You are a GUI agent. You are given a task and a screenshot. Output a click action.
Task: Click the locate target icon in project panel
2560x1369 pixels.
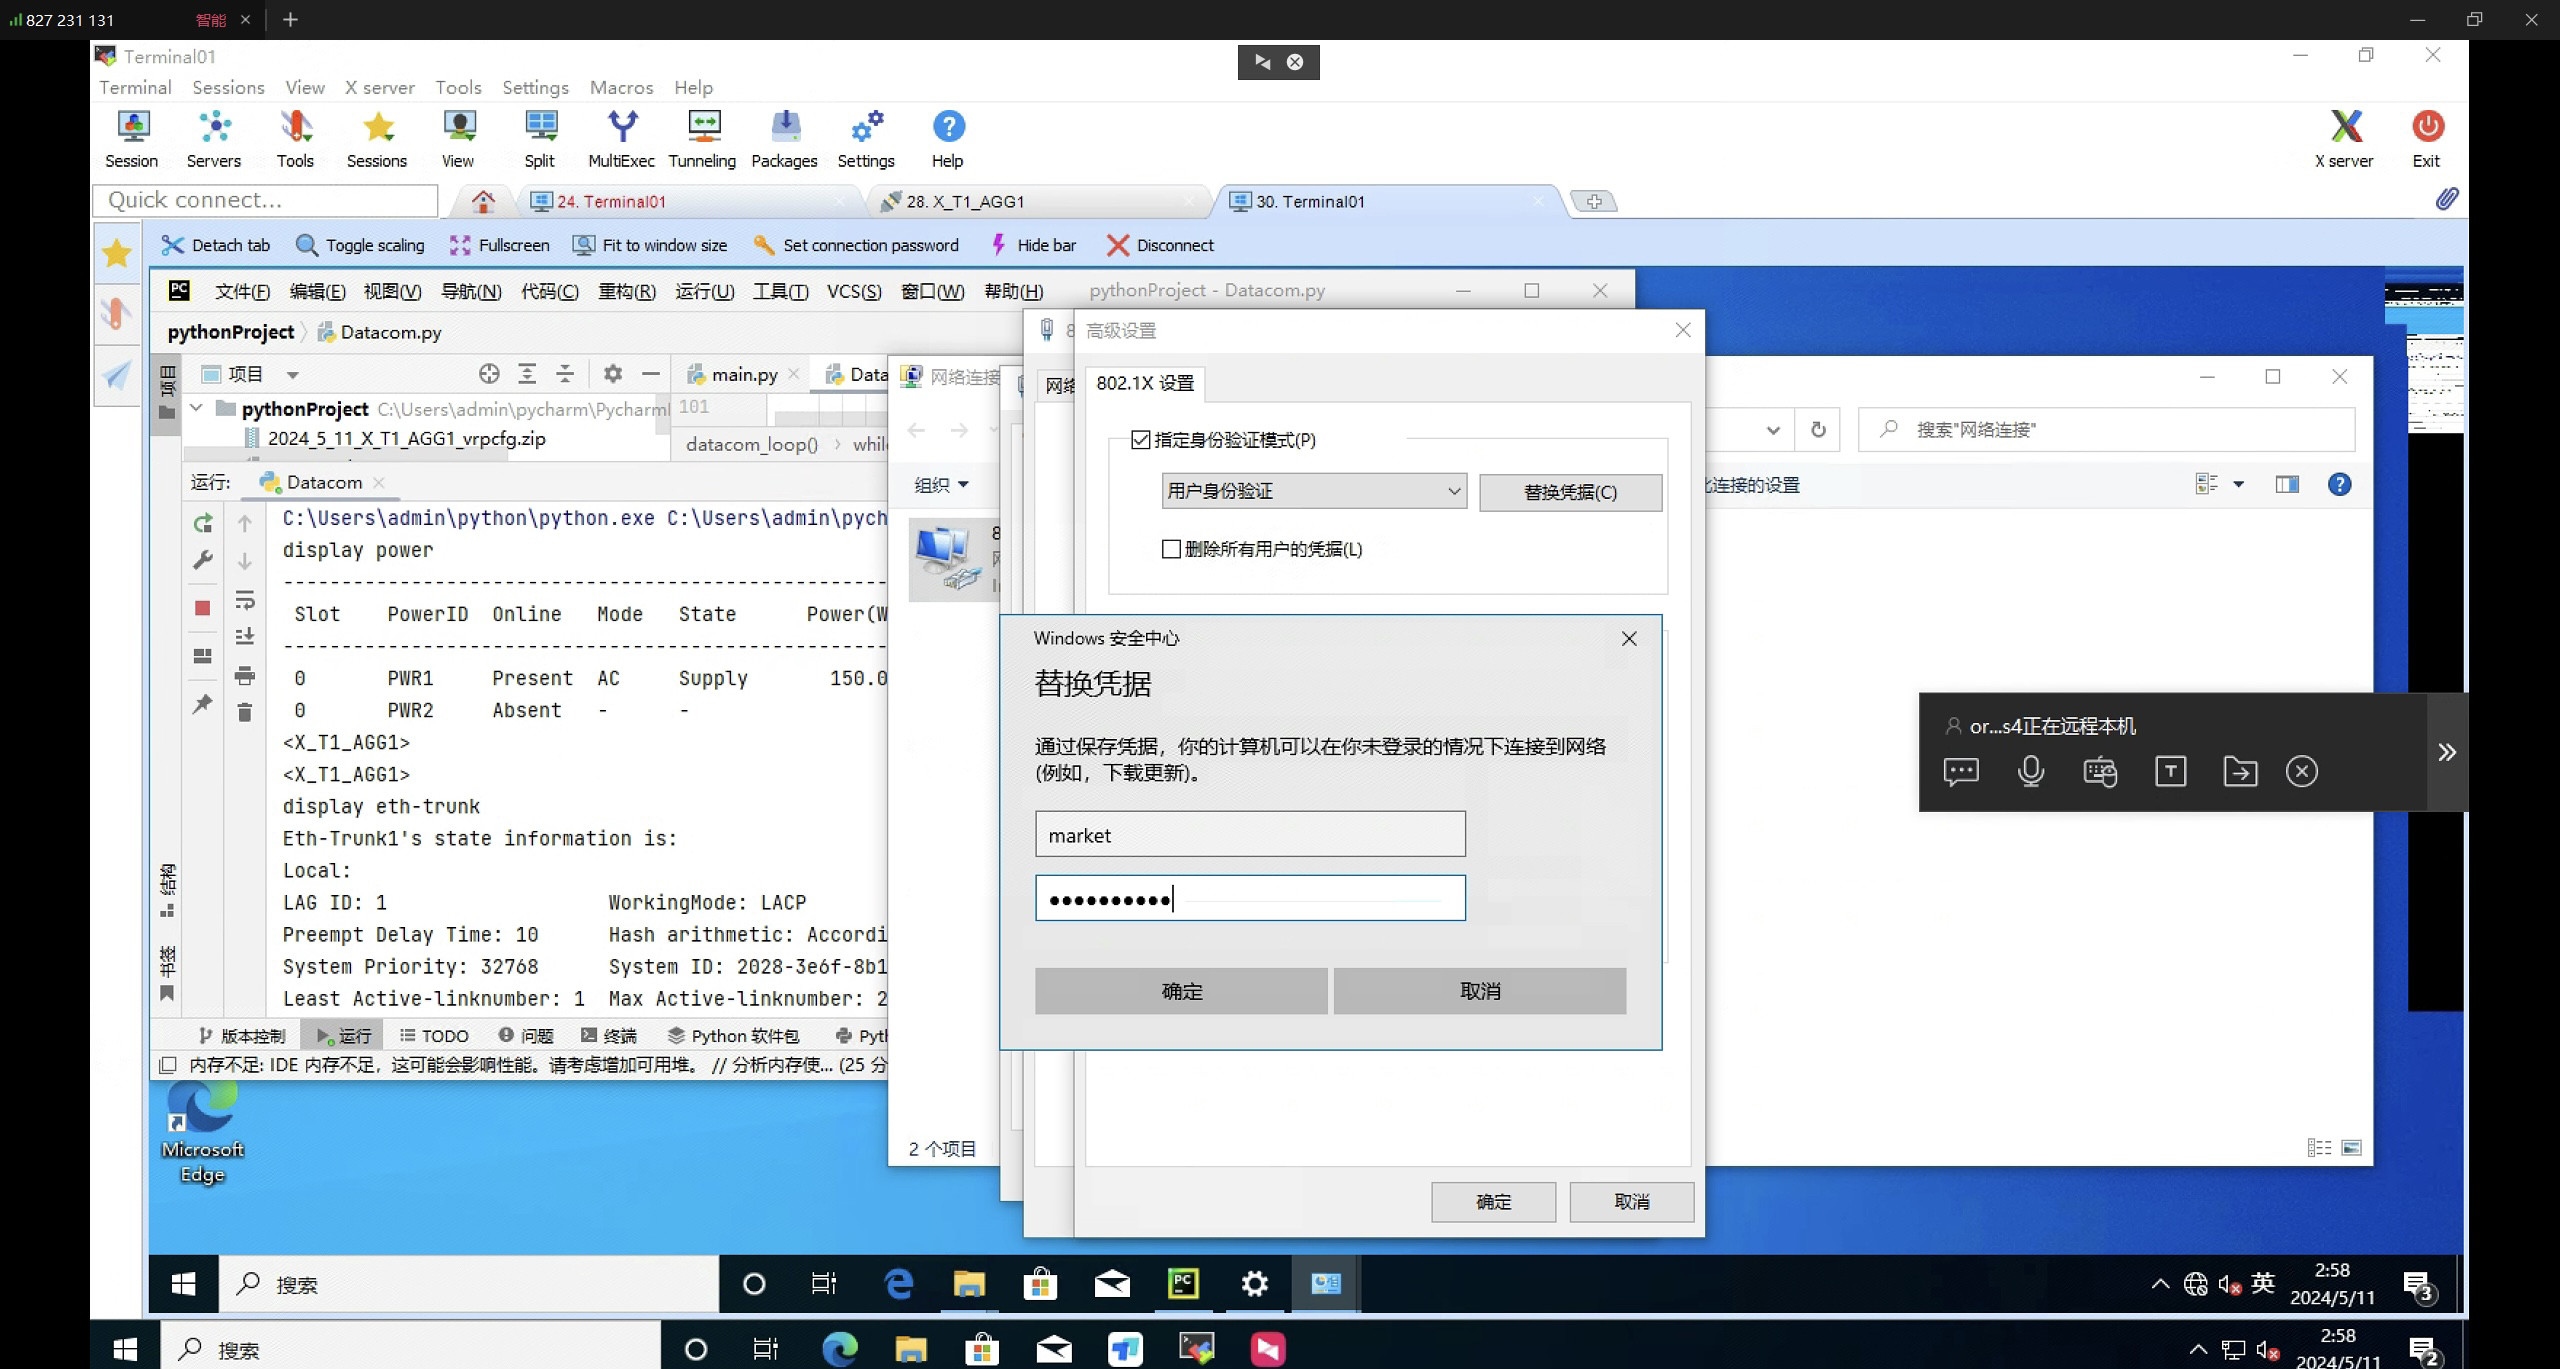pos(489,373)
